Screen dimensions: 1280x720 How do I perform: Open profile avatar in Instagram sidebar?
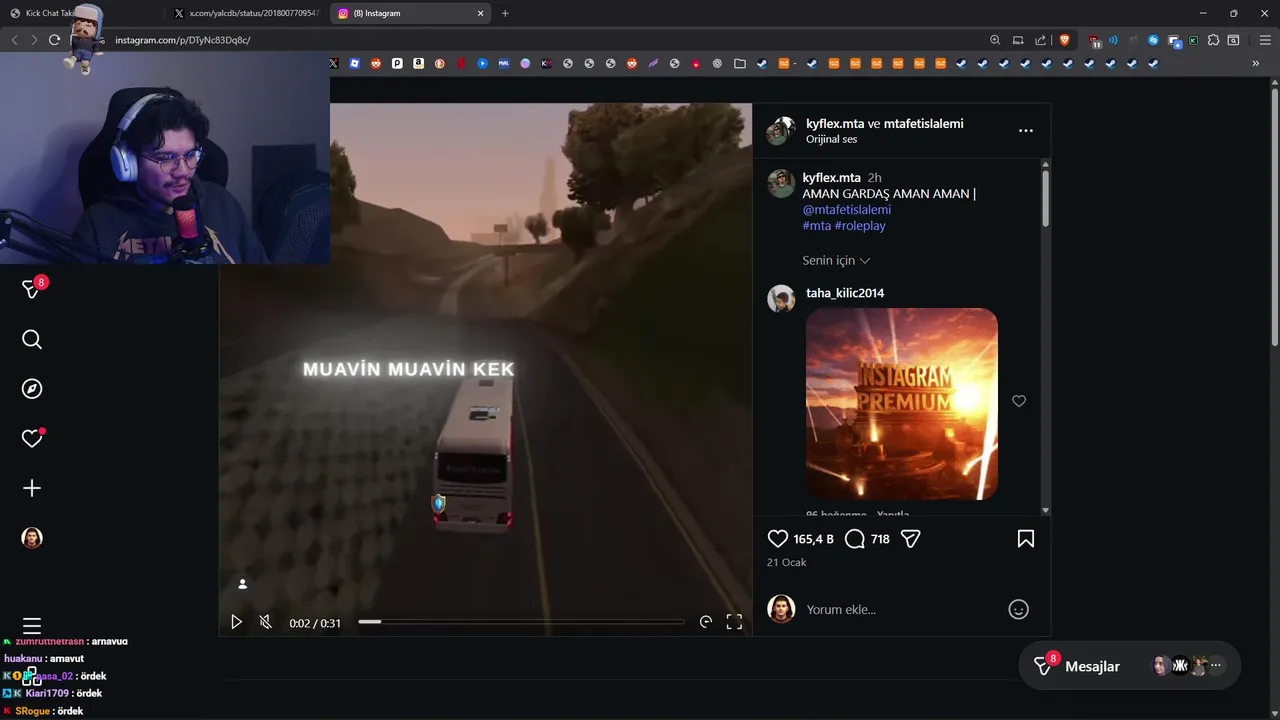[32, 537]
